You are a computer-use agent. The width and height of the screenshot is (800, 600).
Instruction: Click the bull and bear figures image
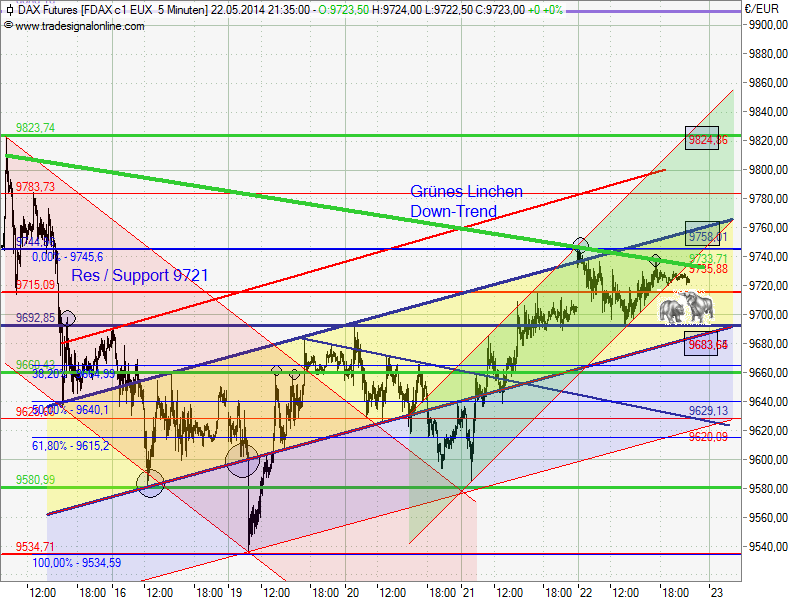(686, 308)
